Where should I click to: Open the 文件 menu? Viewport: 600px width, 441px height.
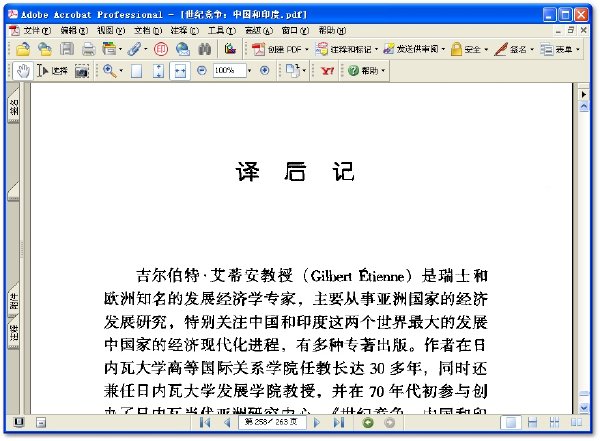[36, 30]
